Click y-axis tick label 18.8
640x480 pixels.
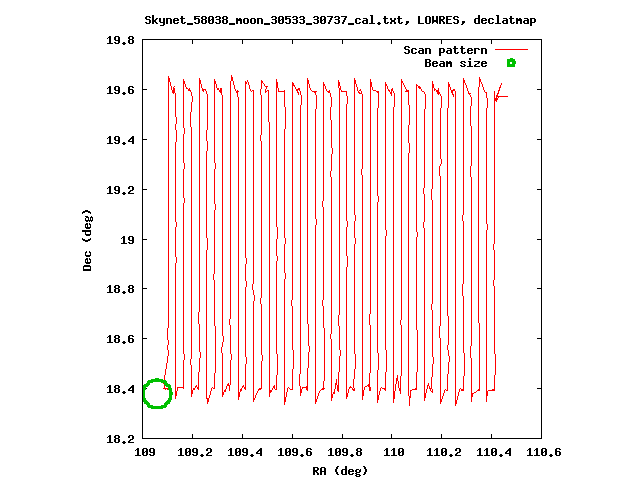click(120, 289)
